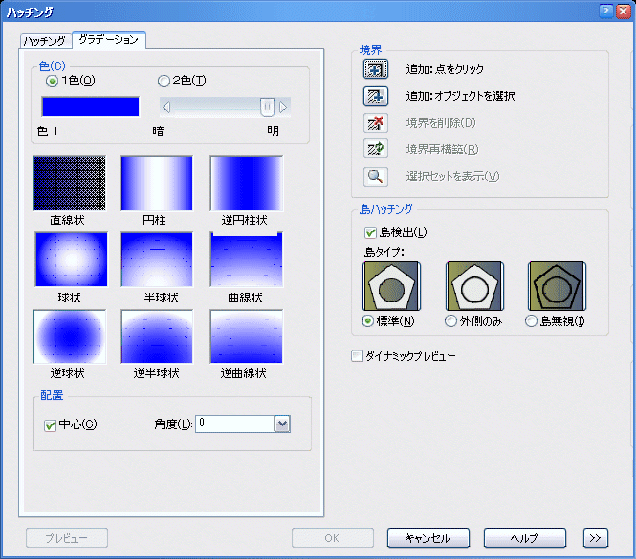Screen dimensions: 636x559
Task: Select the 直線状 gradient pattern
Action: tap(69, 183)
